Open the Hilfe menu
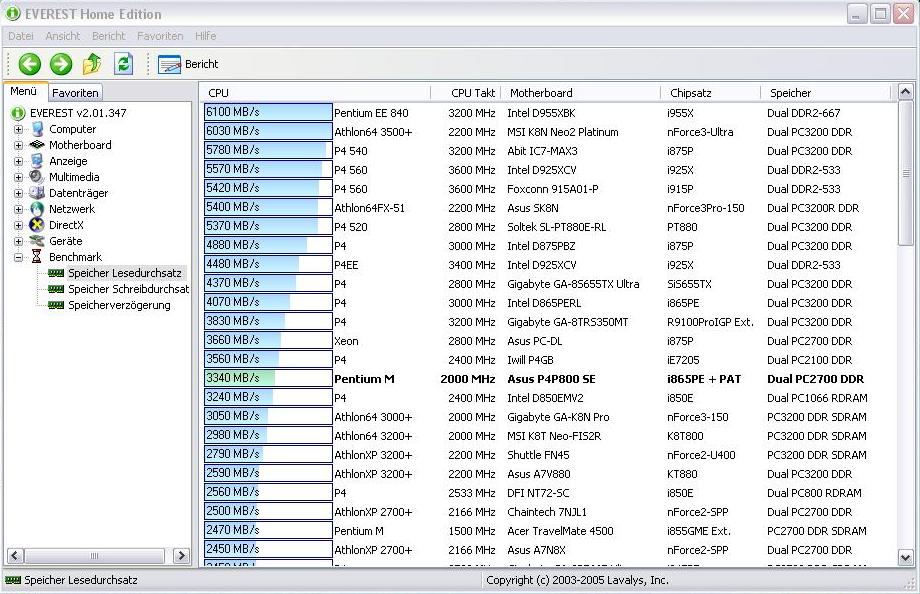920x594 pixels. point(205,36)
